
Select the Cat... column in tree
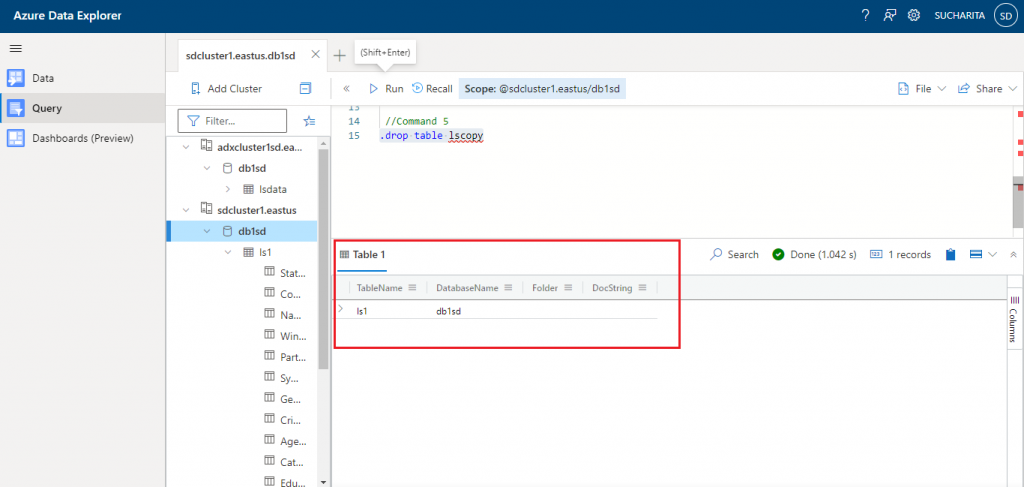(291, 462)
